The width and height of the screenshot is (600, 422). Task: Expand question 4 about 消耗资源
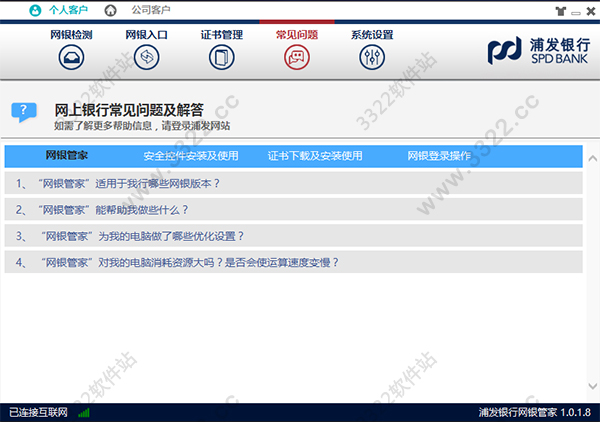pyautogui.click(x=293, y=262)
